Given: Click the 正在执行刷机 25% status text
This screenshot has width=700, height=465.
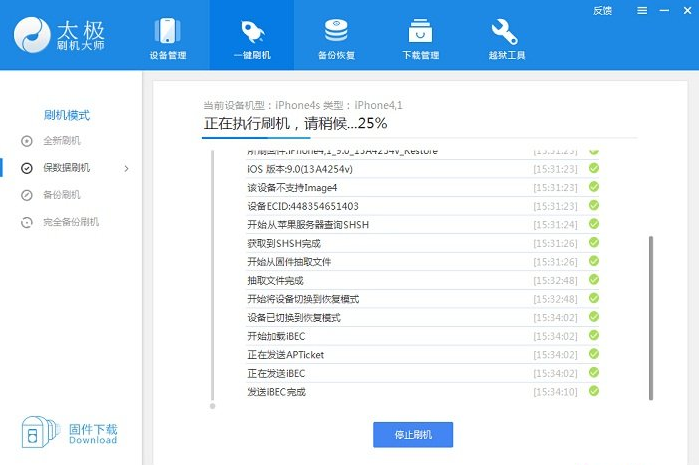Looking at the screenshot, I should pos(296,123).
